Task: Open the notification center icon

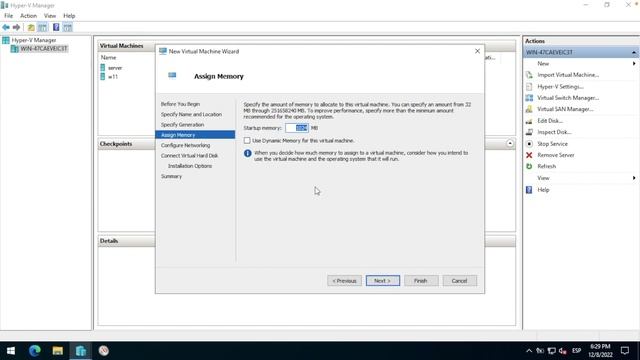Action: pos(624,351)
